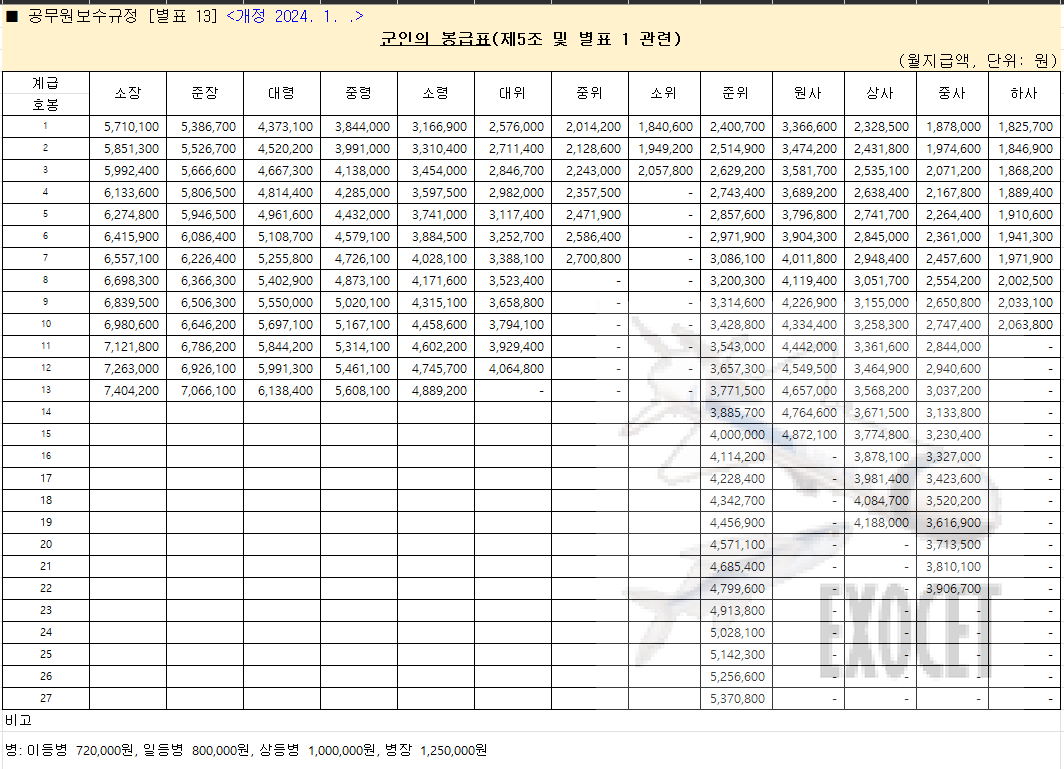Select the cell 4,872,100

[x=808, y=434]
